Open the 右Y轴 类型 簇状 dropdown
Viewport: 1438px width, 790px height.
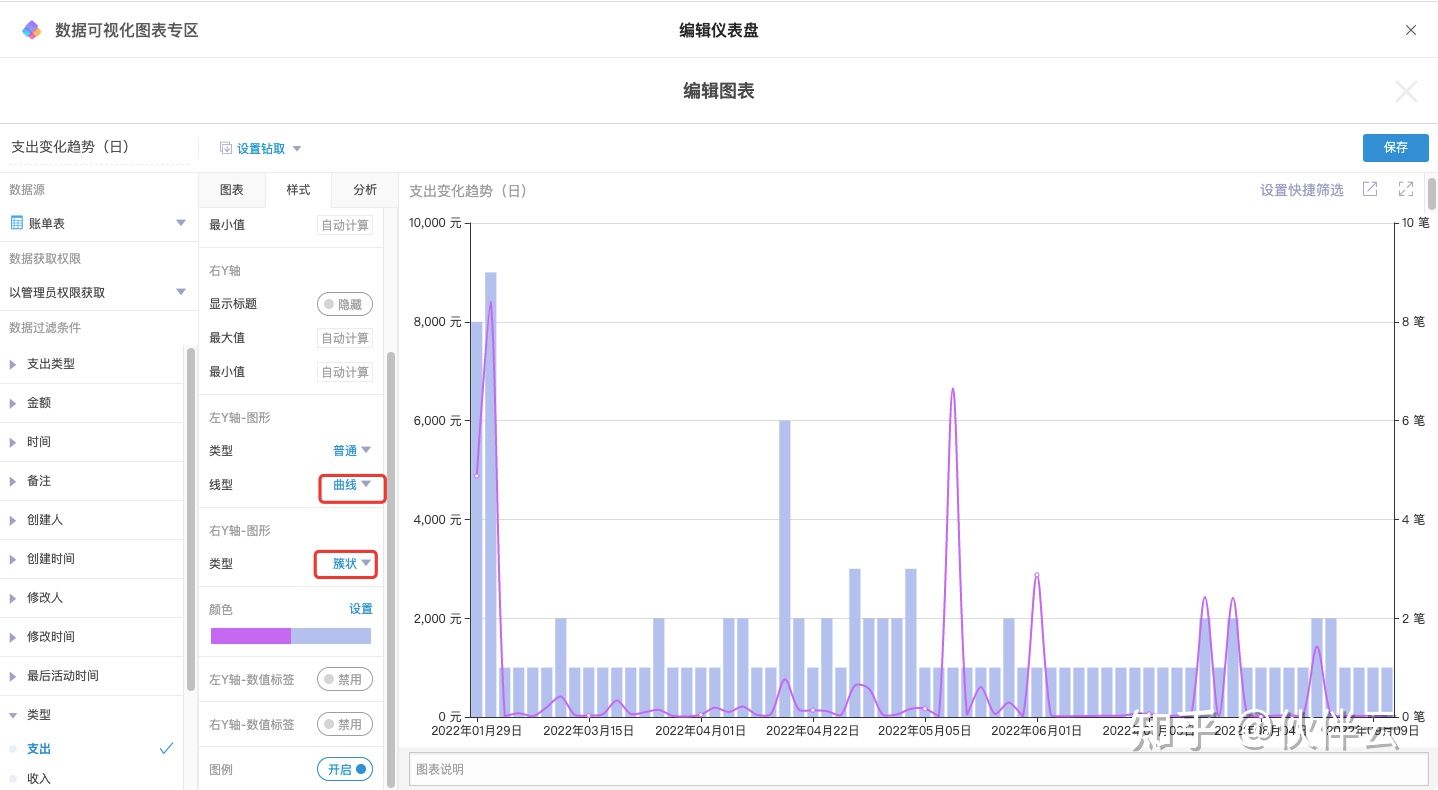[351, 564]
